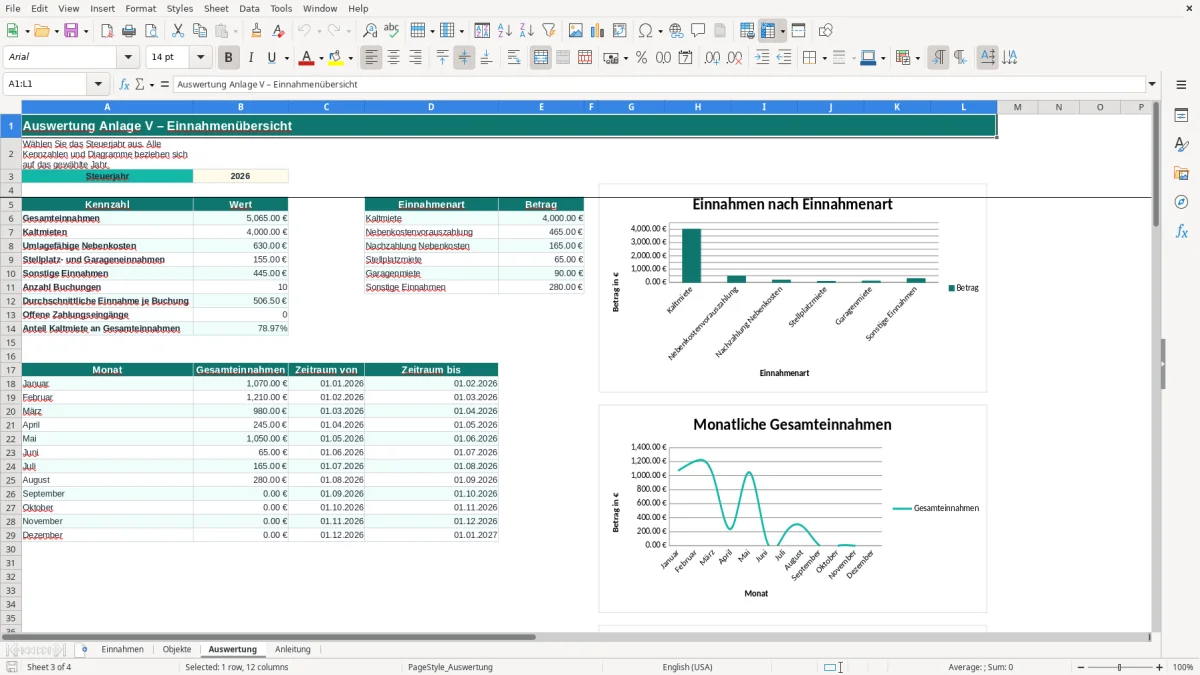Click Split Window icon

click(x=798, y=31)
